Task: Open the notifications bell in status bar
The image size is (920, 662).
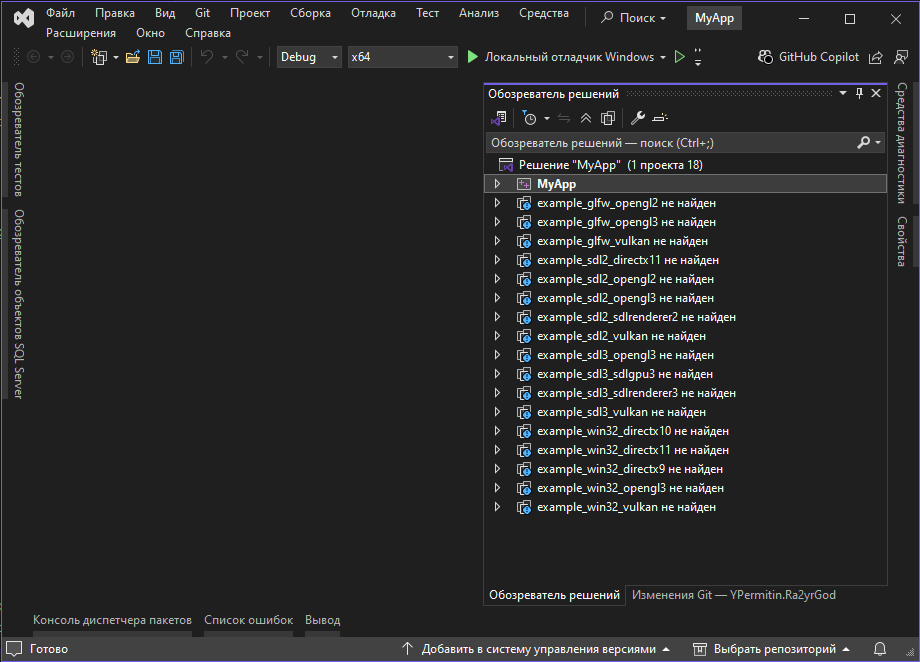Action: point(880,649)
